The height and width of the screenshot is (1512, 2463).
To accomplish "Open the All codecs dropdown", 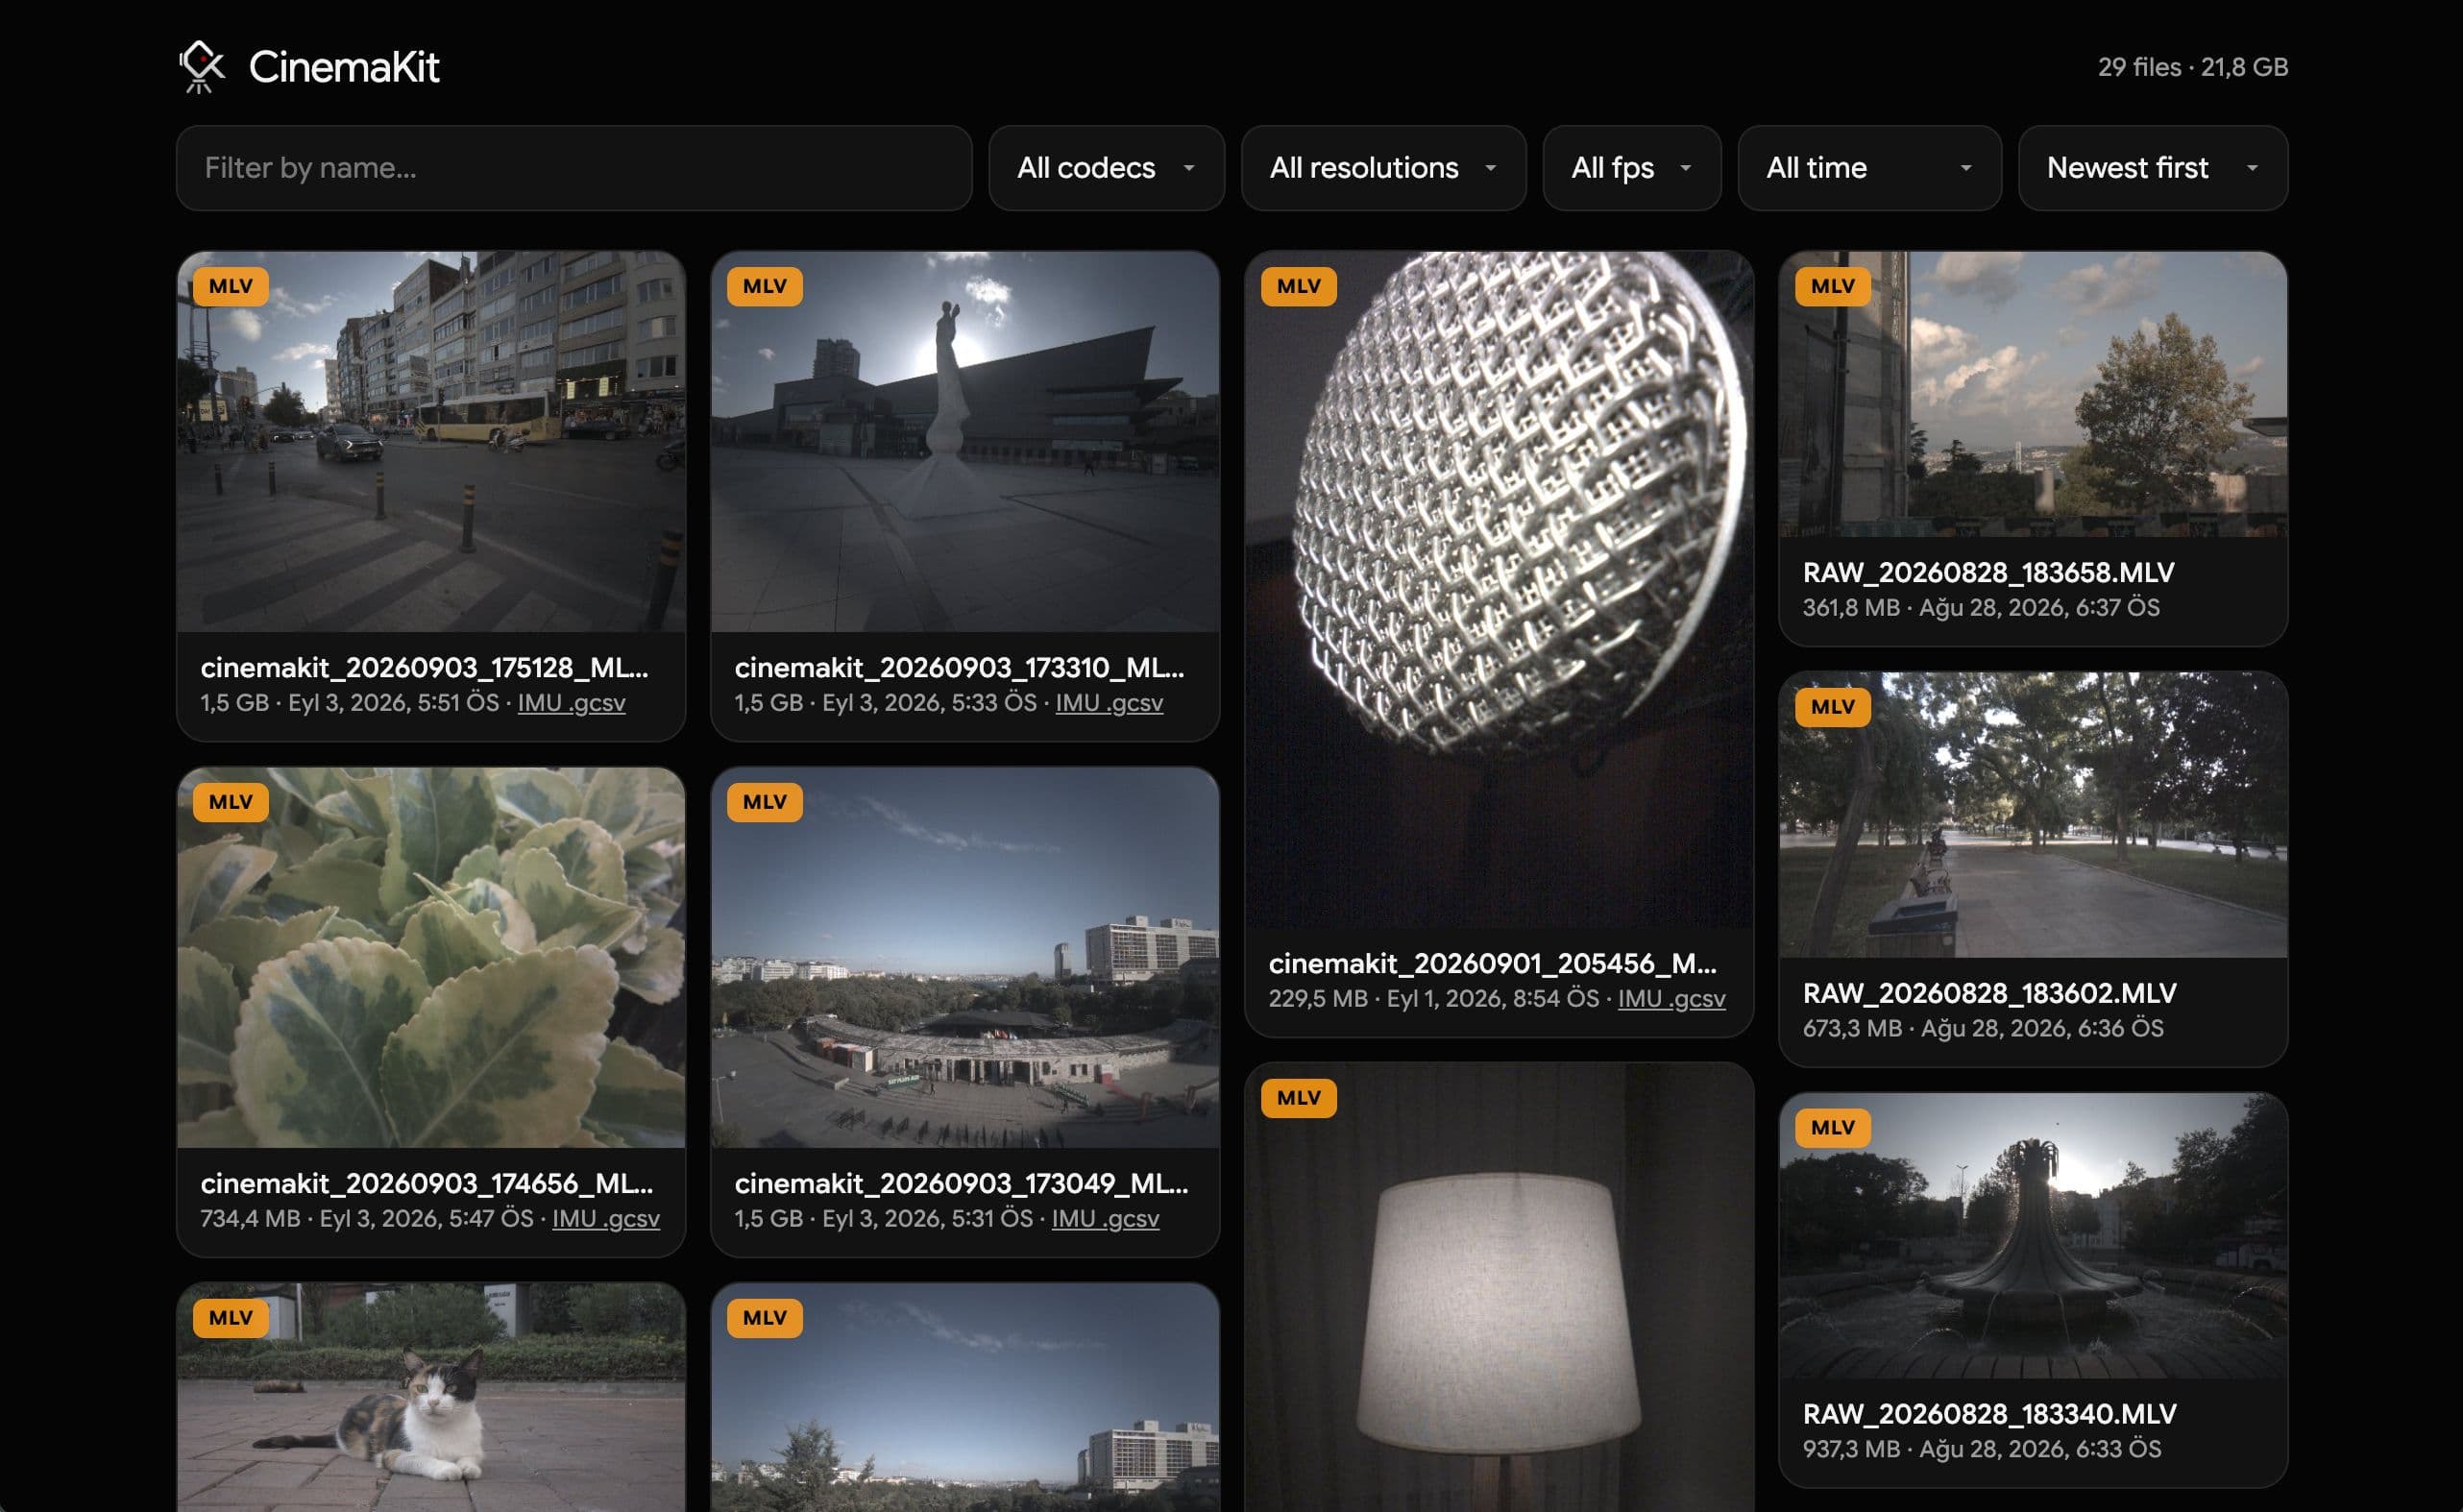I will 1106,168.
